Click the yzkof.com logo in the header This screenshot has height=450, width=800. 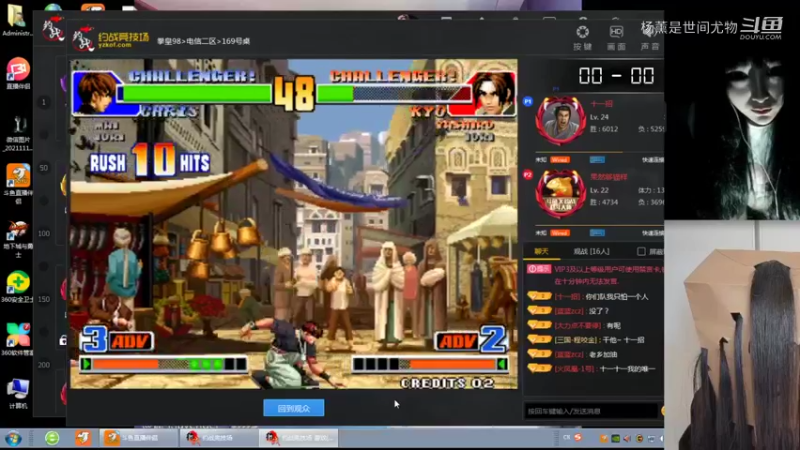click(x=111, y=40)
